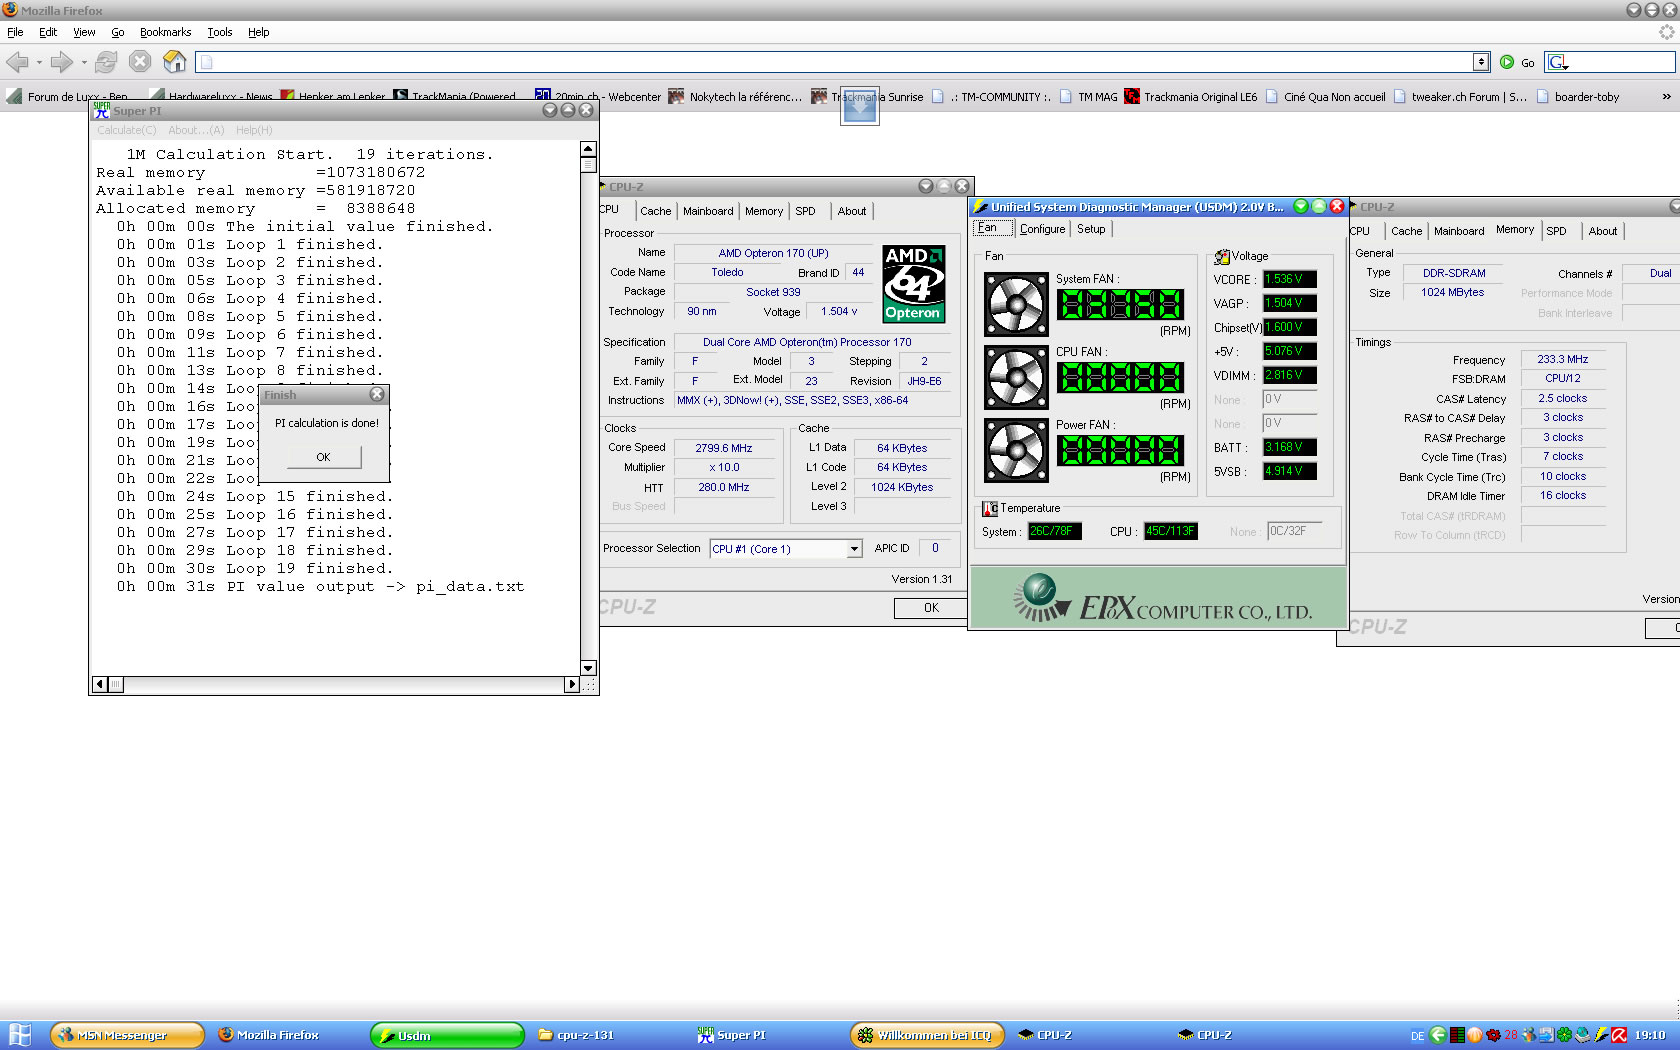The image size is (1680, 1050).
Task: Click OK in the Finish dialog
Action: pyautogui.click(x=323, y=457)
